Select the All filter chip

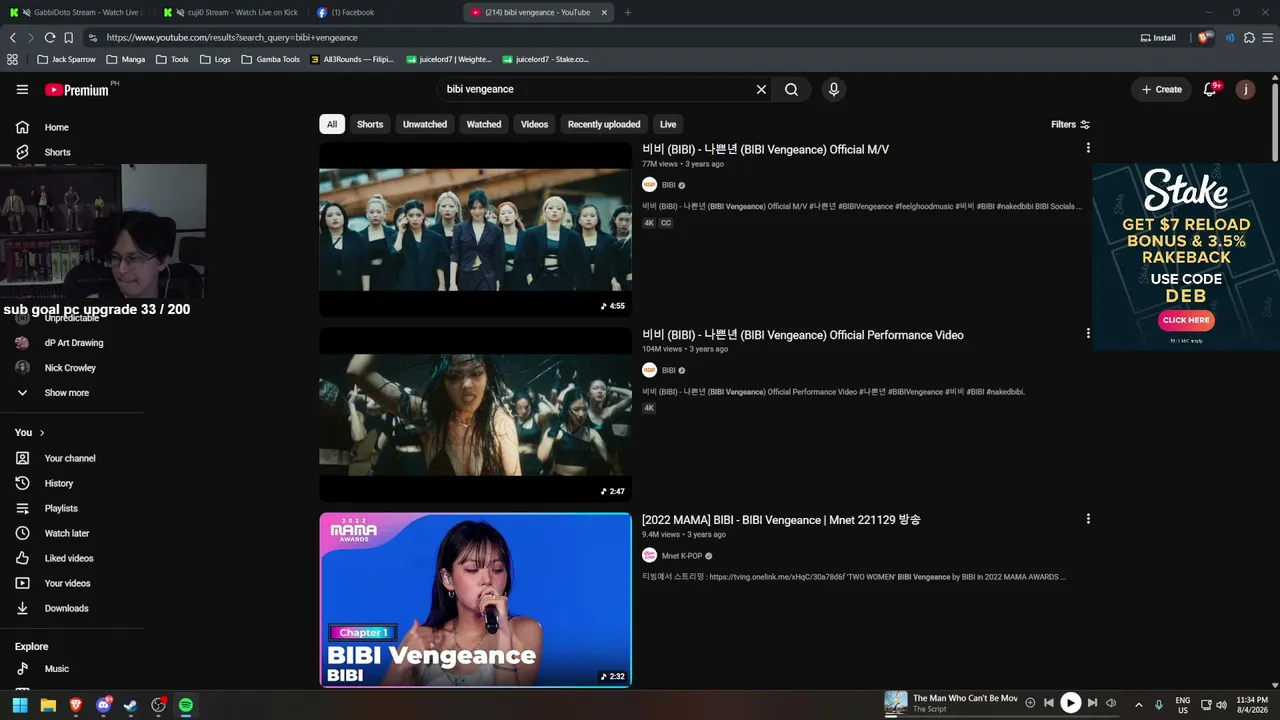pyautogui.click(x=332, y=124)
